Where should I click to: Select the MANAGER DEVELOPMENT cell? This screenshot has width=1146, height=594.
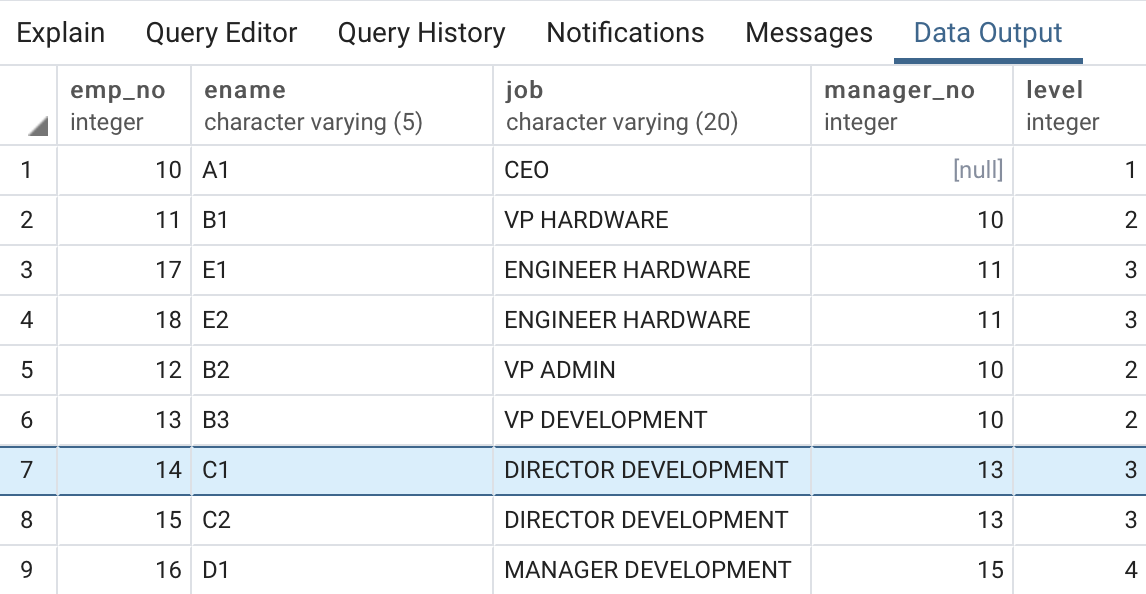(651, 570)
